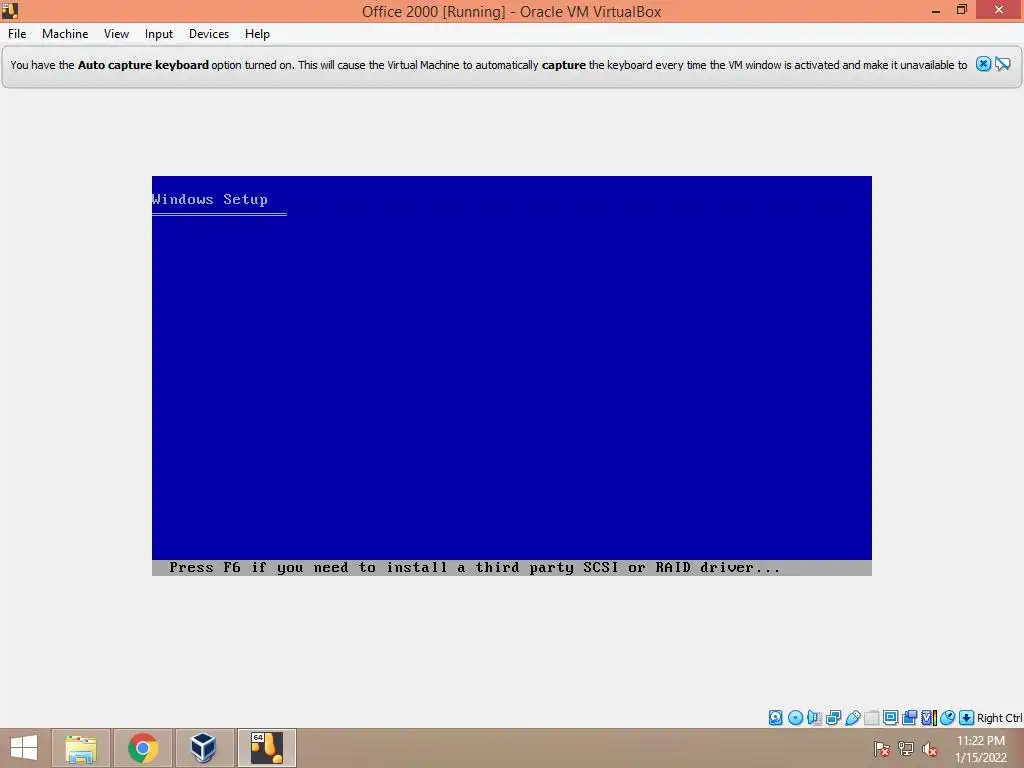Click the mouse integration status icon
The image size is (1024, 768).
[x=947, y=718]
